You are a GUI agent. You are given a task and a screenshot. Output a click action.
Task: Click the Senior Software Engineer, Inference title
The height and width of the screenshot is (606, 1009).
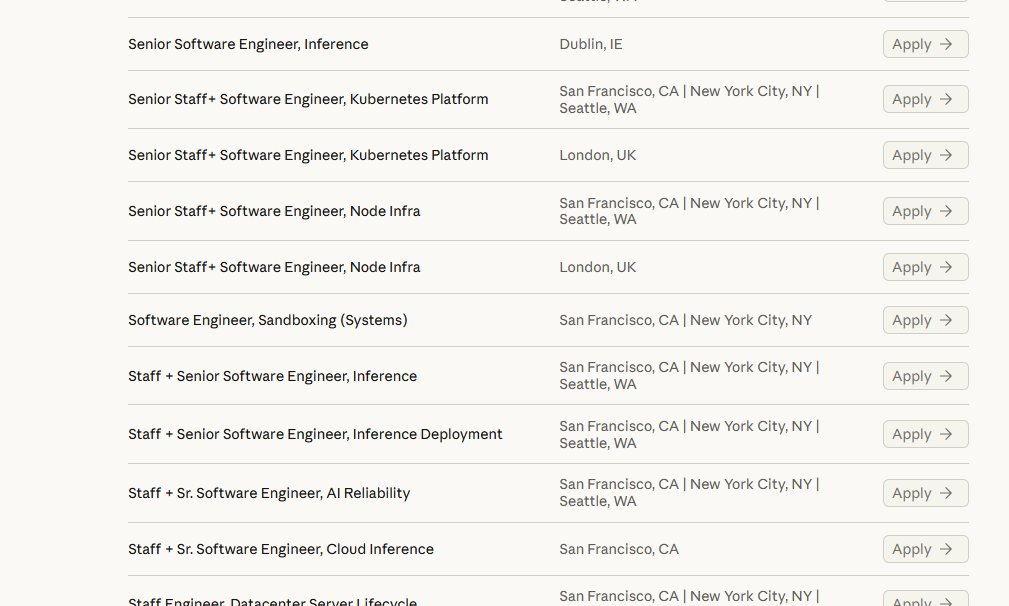pyautogui.click(x=248, y=44)
